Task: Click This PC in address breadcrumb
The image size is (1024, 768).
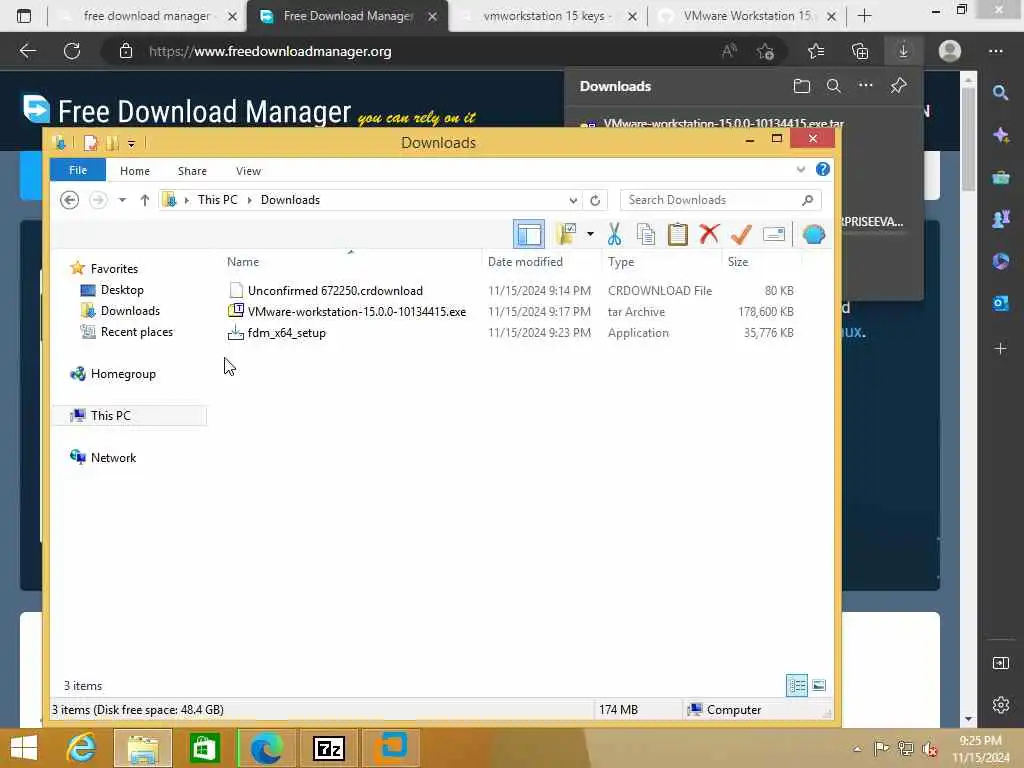Action: pos(217,200)
